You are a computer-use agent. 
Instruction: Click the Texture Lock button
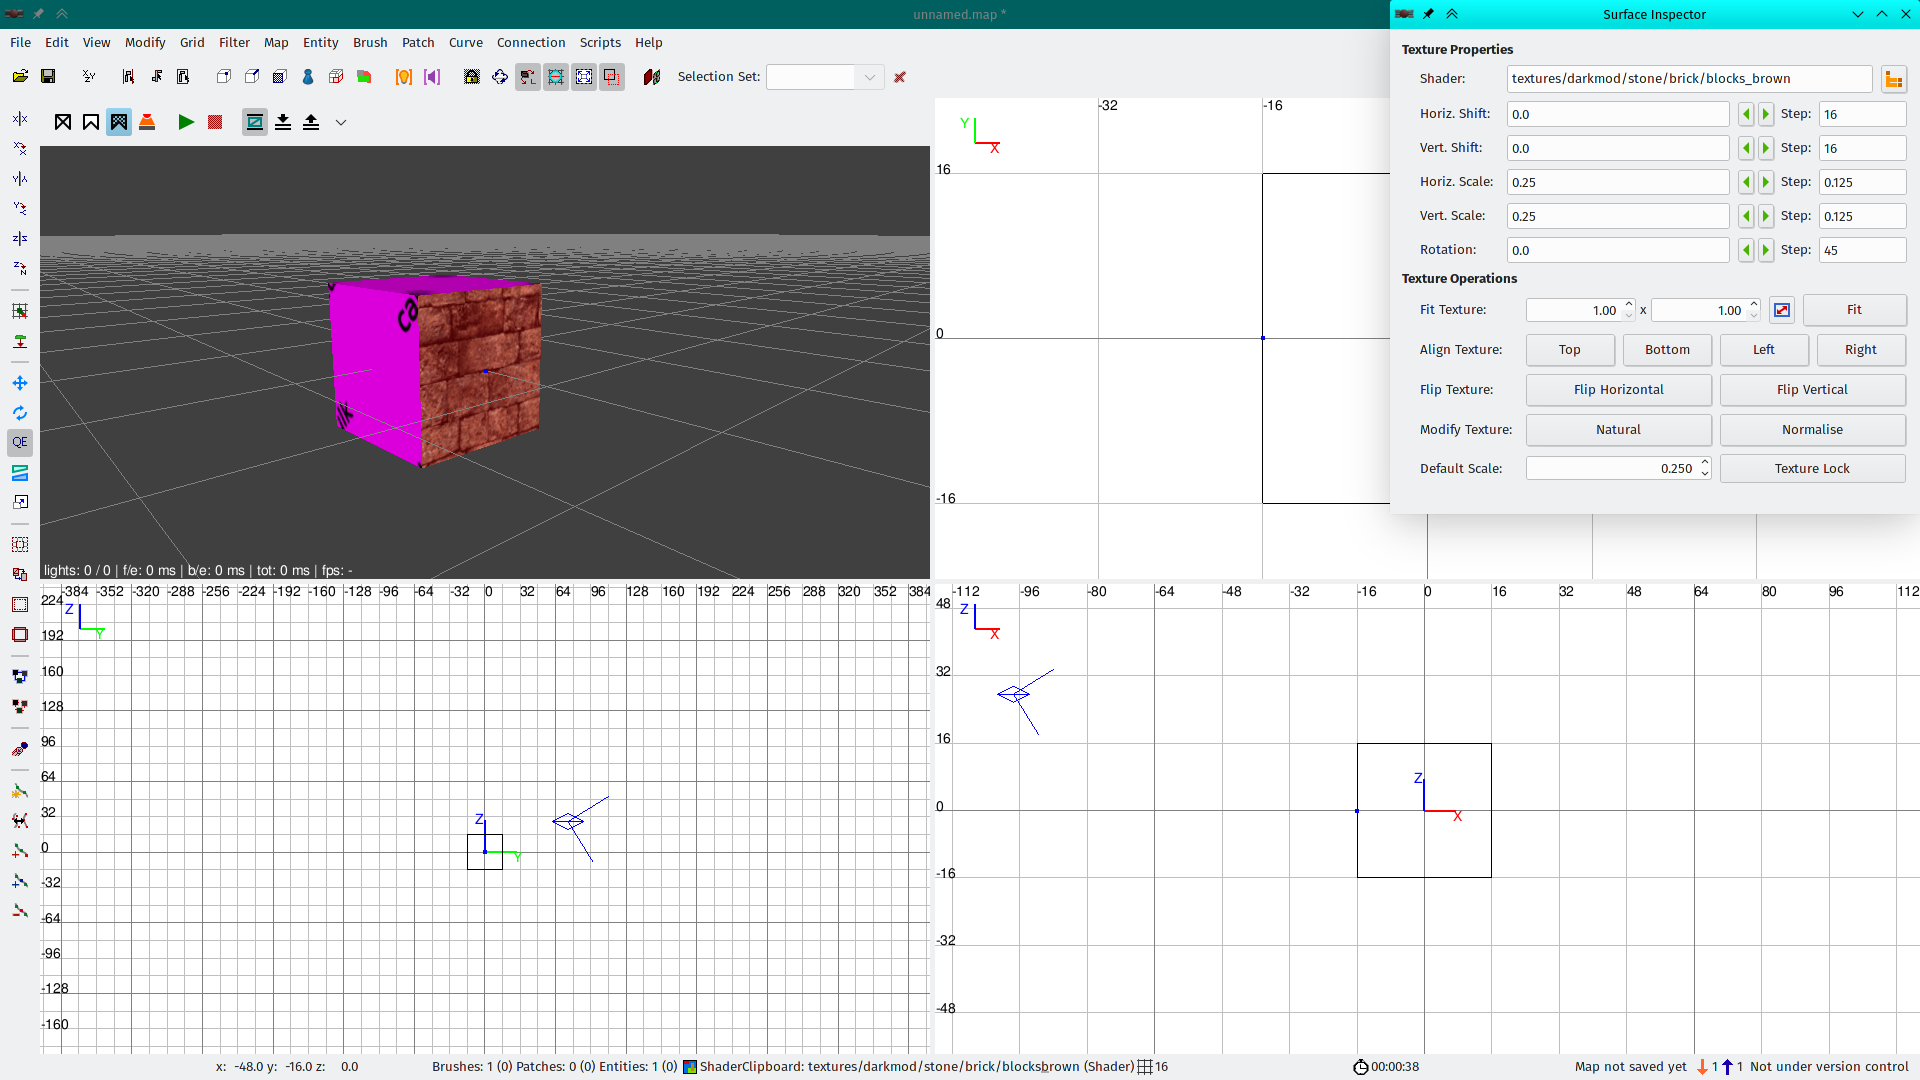click(x=1811, y=469)
